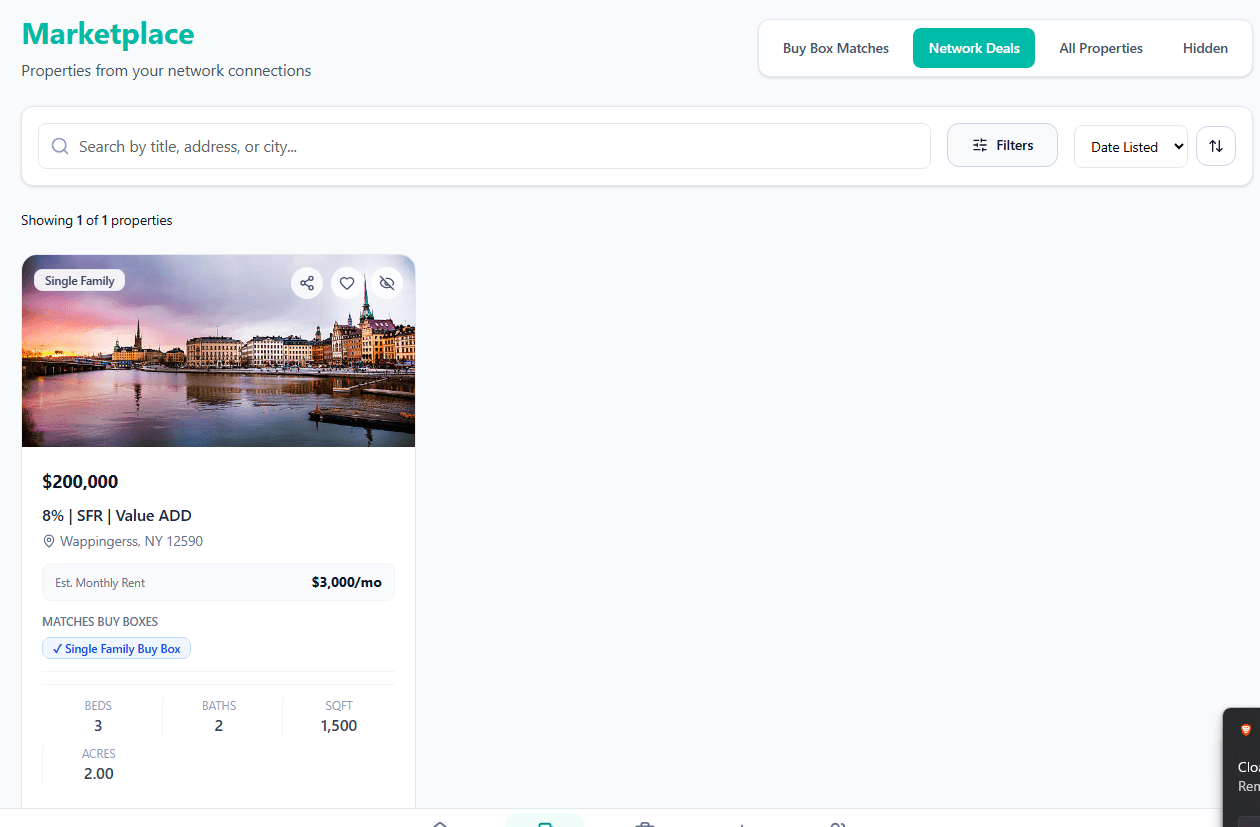This screenshot has width=1260, height=827.
Task: Open the property photo of the waterfront city
Action: click(218, 351)
